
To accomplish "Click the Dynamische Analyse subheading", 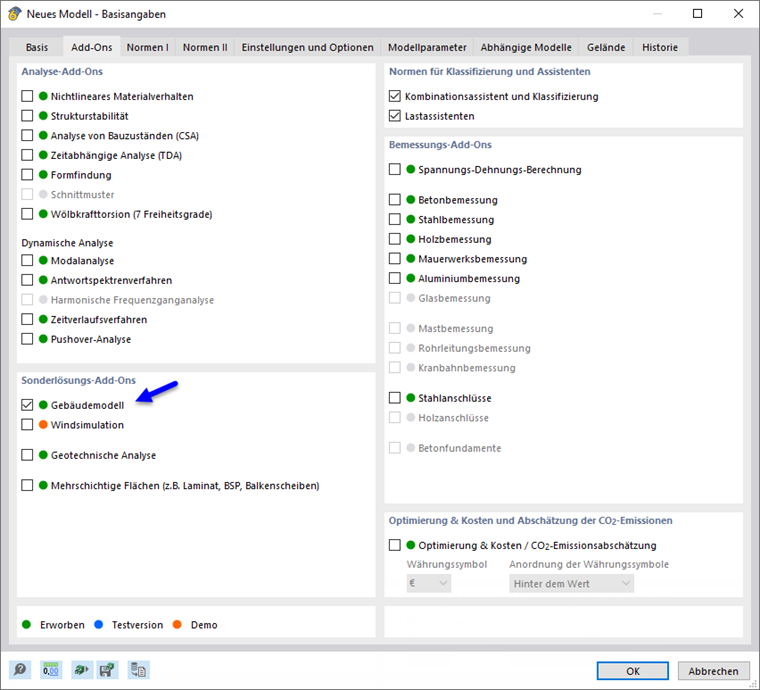I will pyautogui.click(x=67, y=243).
